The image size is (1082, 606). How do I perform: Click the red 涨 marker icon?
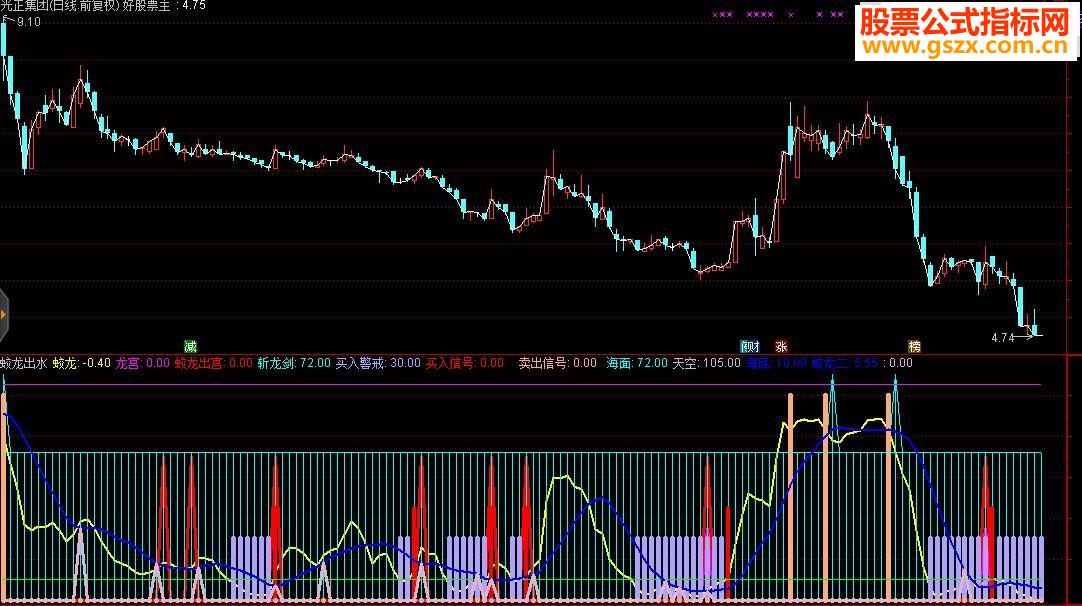click(x=781, y=346)
